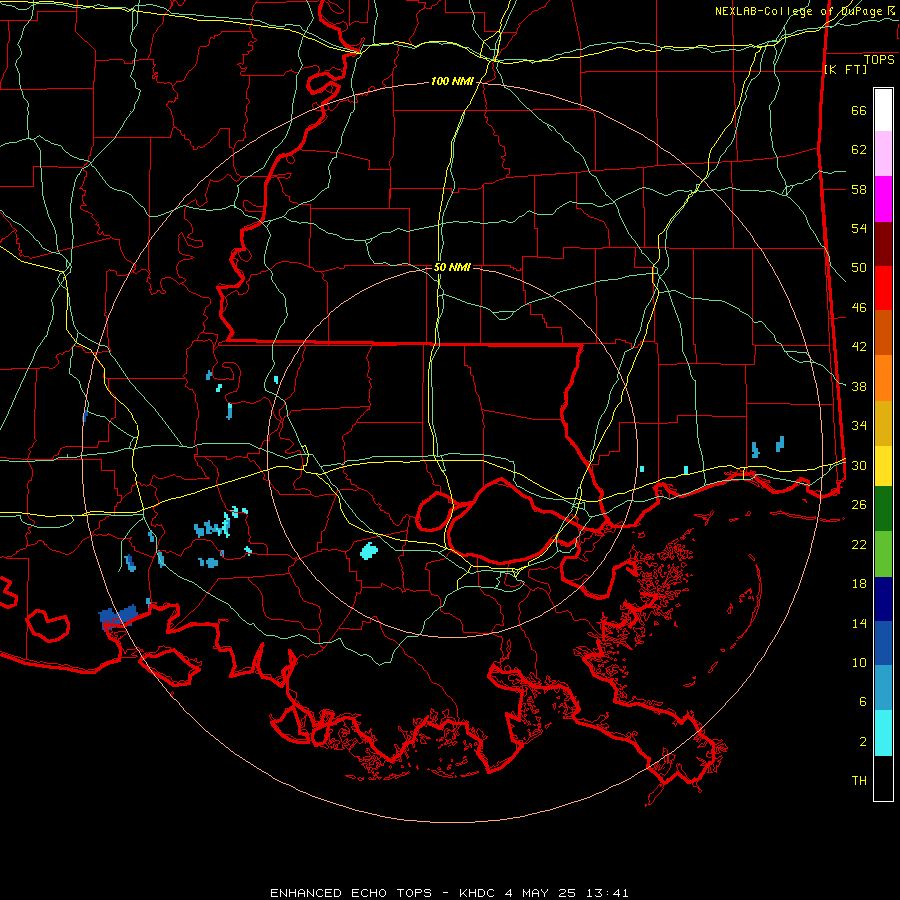
Task: Pick the bright yellow legend swatch
Action: pyautogui.click(x=883, y=465)
